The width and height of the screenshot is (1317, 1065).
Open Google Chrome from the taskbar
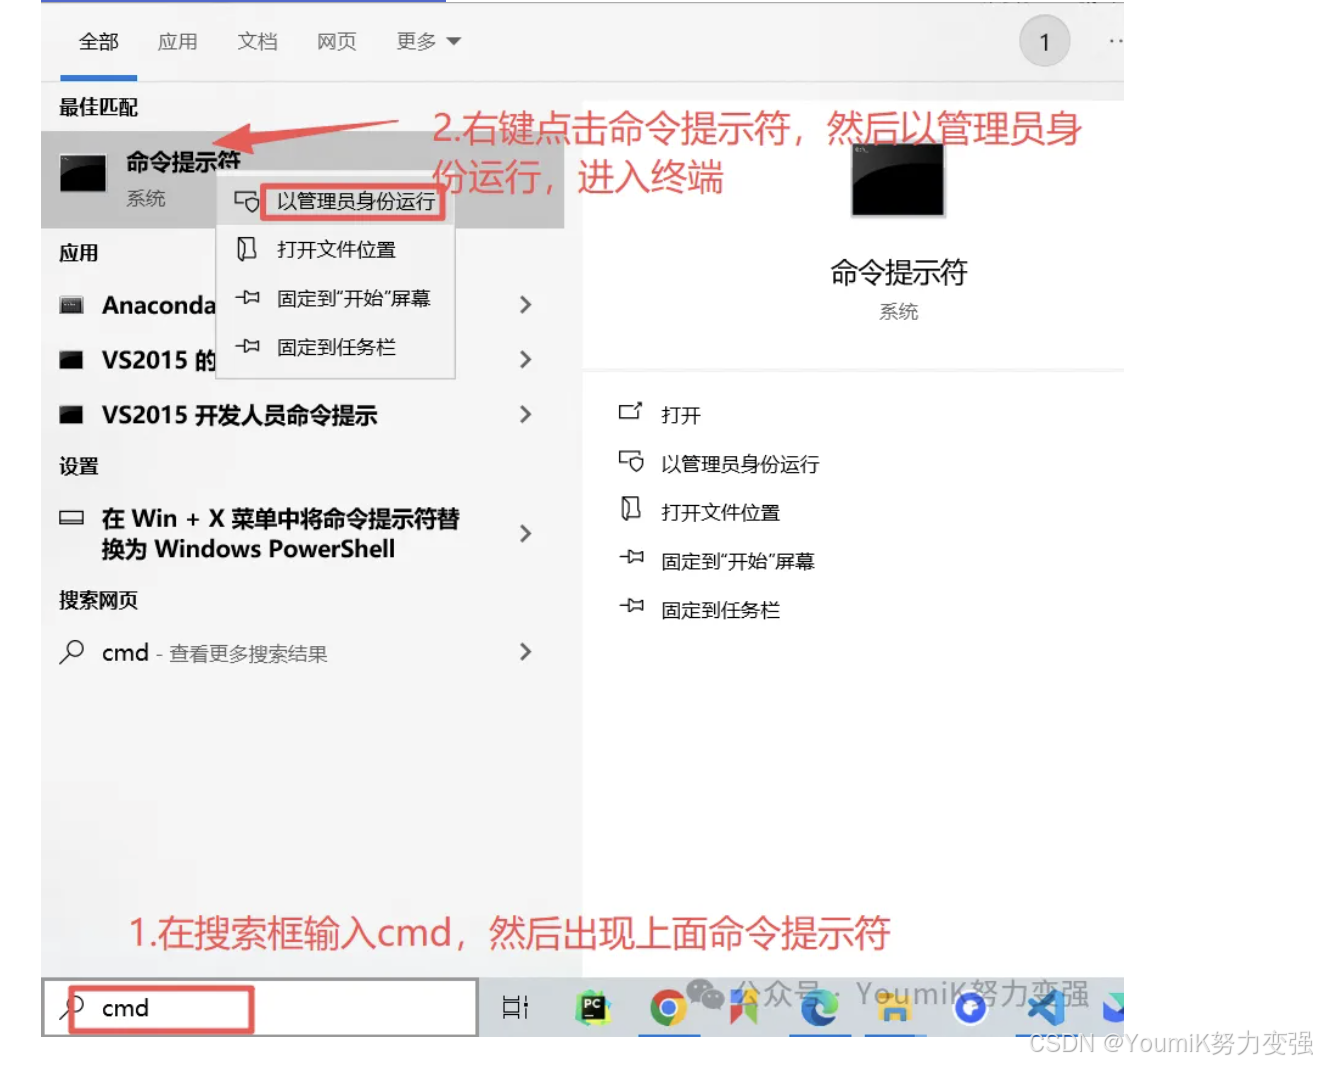pos(668,1008)
